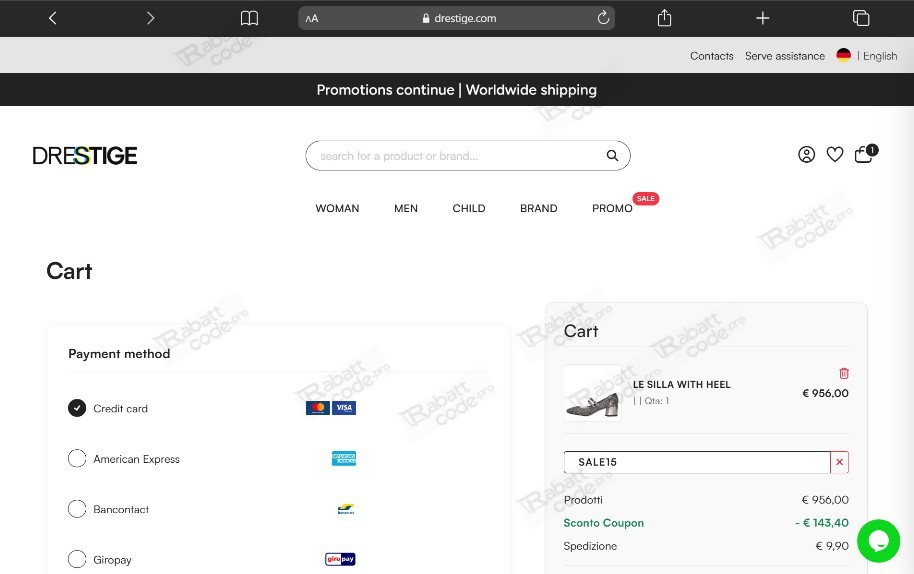
Task: Add a new tab with plus icon
Action: pos(762,18)
